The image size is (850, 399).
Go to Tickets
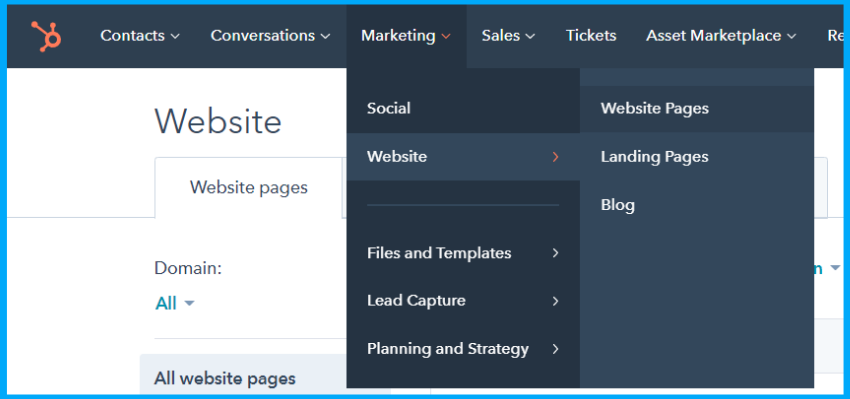(591, 36)
